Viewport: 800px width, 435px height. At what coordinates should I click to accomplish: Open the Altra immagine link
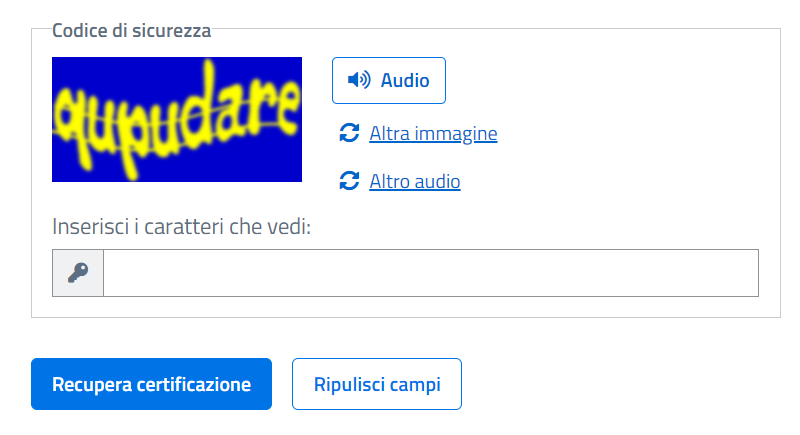point(433,133)
